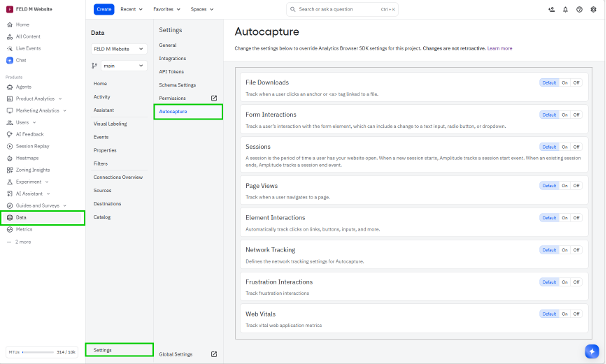Open Agents icon in Products list
Screen dimensions: 606x364
pos(10,87)
